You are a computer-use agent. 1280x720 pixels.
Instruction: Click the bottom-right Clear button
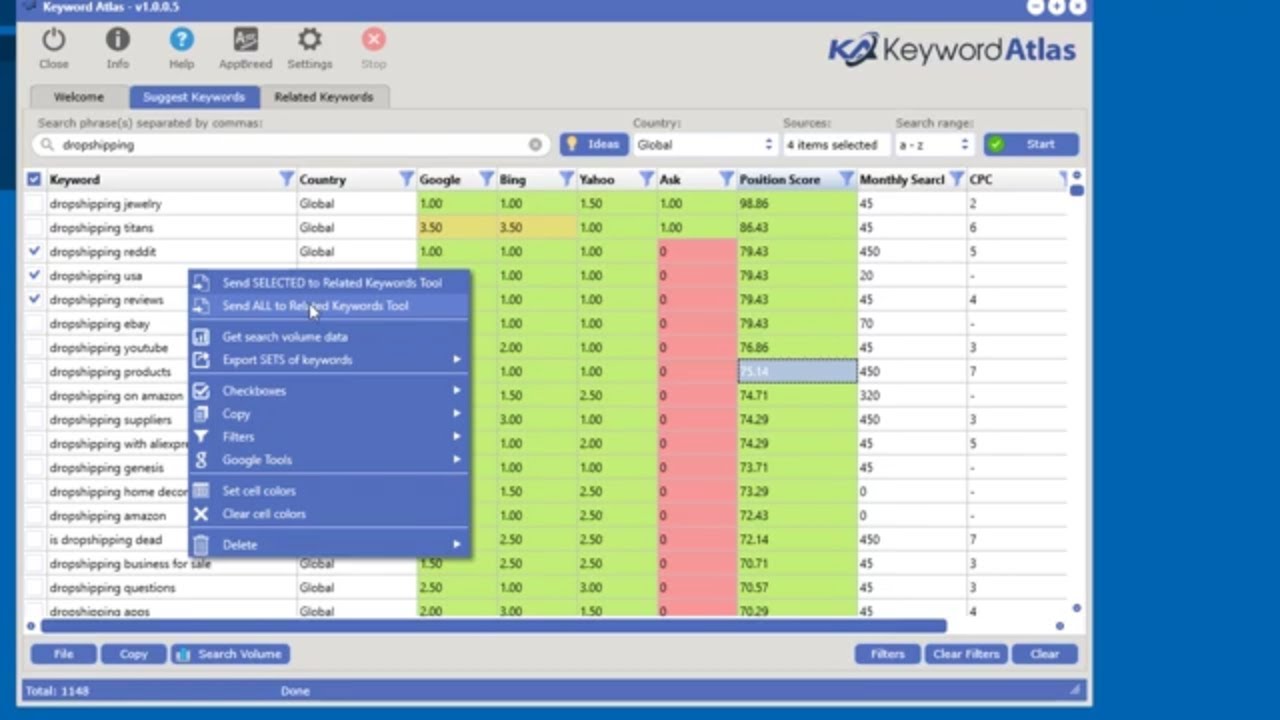point(1044,654)
